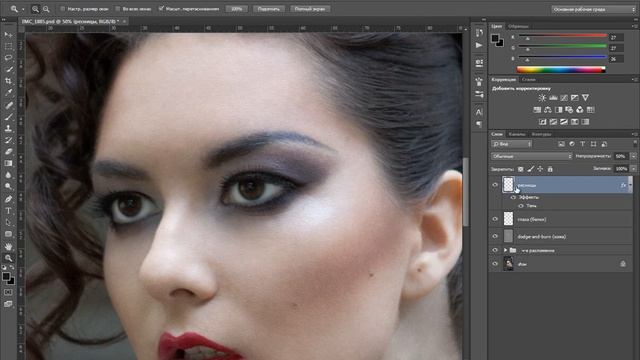Select the Gradient tool

point(8,163)
